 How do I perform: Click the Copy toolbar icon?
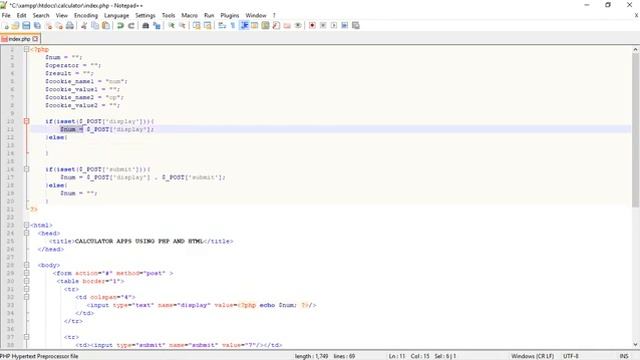pos(95,26)
